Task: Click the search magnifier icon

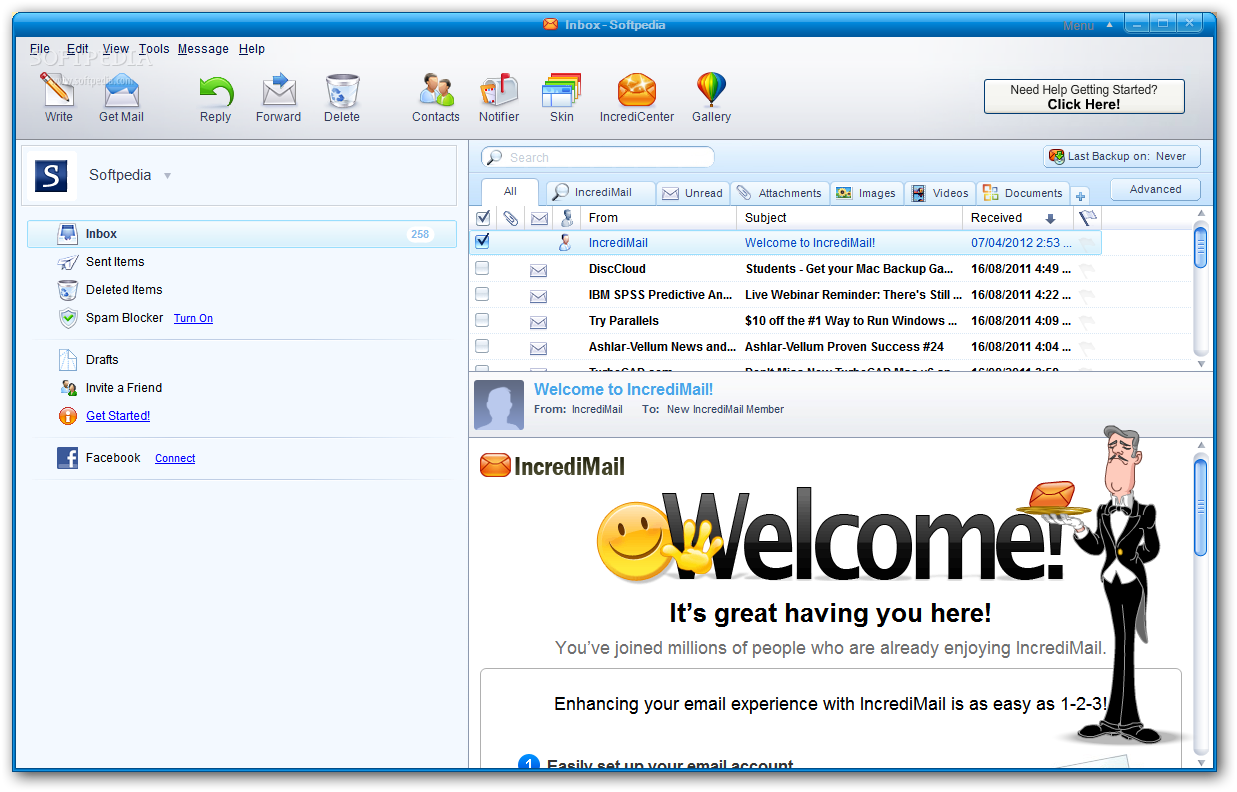Action: click(x=494, y=157)
